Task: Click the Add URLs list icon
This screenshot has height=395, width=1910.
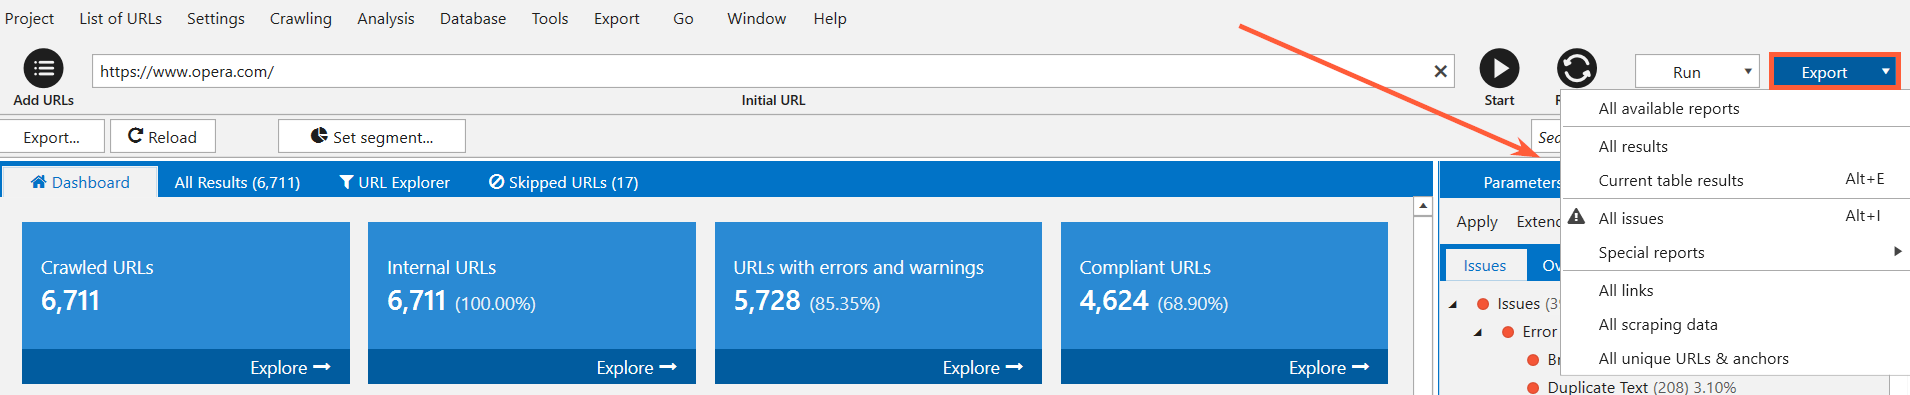Action: (x=43, y=68)
